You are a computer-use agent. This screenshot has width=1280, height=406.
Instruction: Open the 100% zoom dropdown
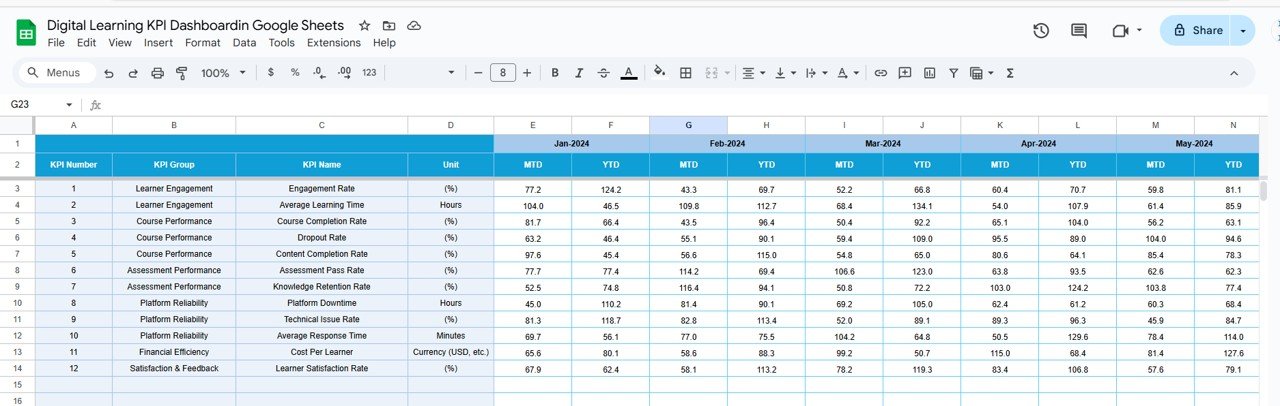click(x=222, y=73)
